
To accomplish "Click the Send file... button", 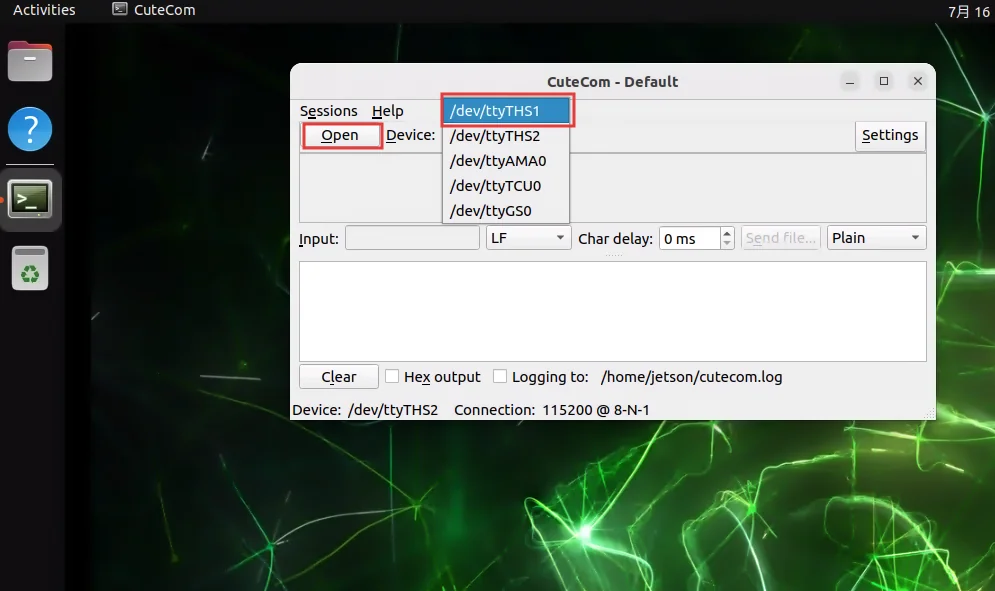I will [781, 238].
